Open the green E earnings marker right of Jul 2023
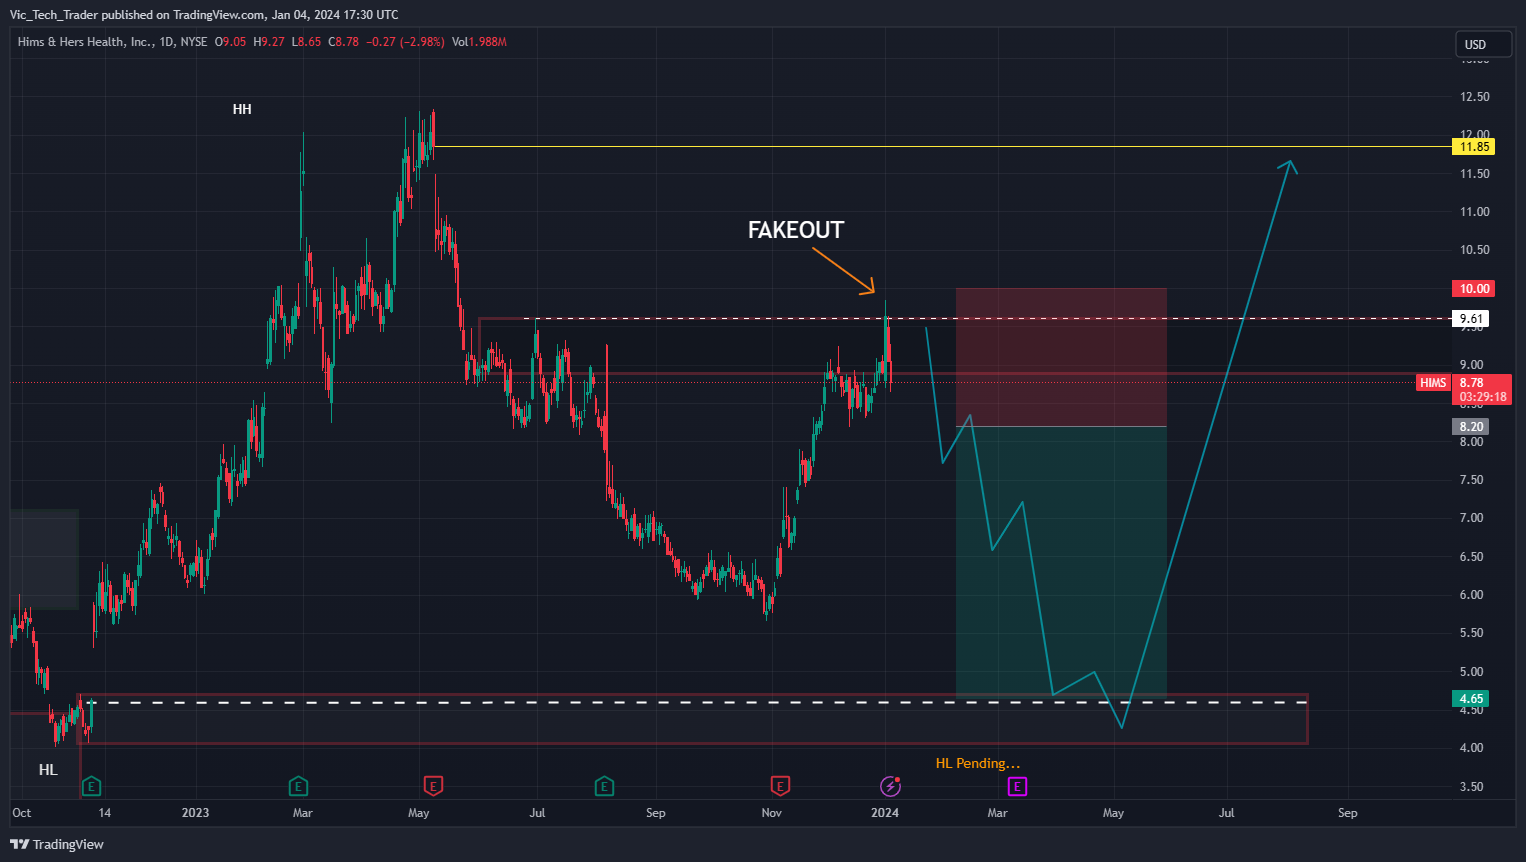The width and height of the screenshot is (1526, 862). point(604,786)
